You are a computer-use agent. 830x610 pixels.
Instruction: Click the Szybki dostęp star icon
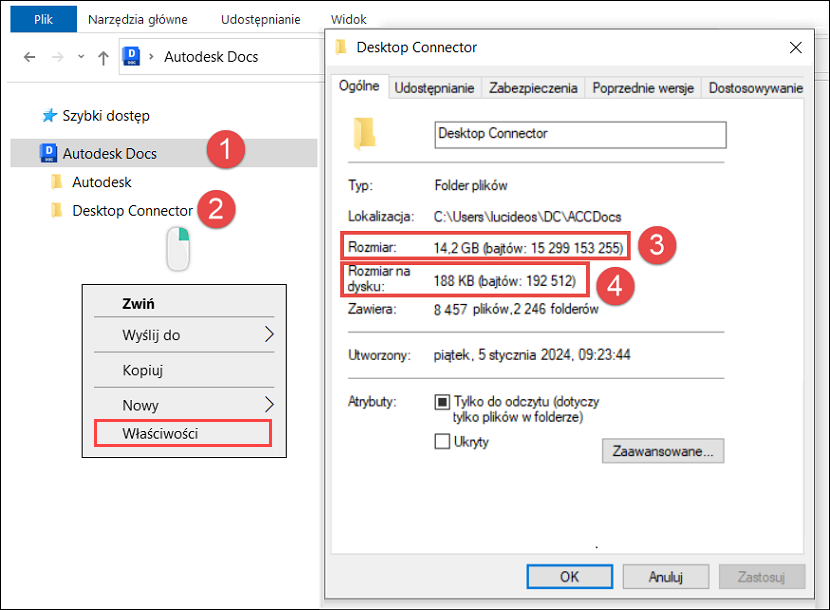[50, 115]
